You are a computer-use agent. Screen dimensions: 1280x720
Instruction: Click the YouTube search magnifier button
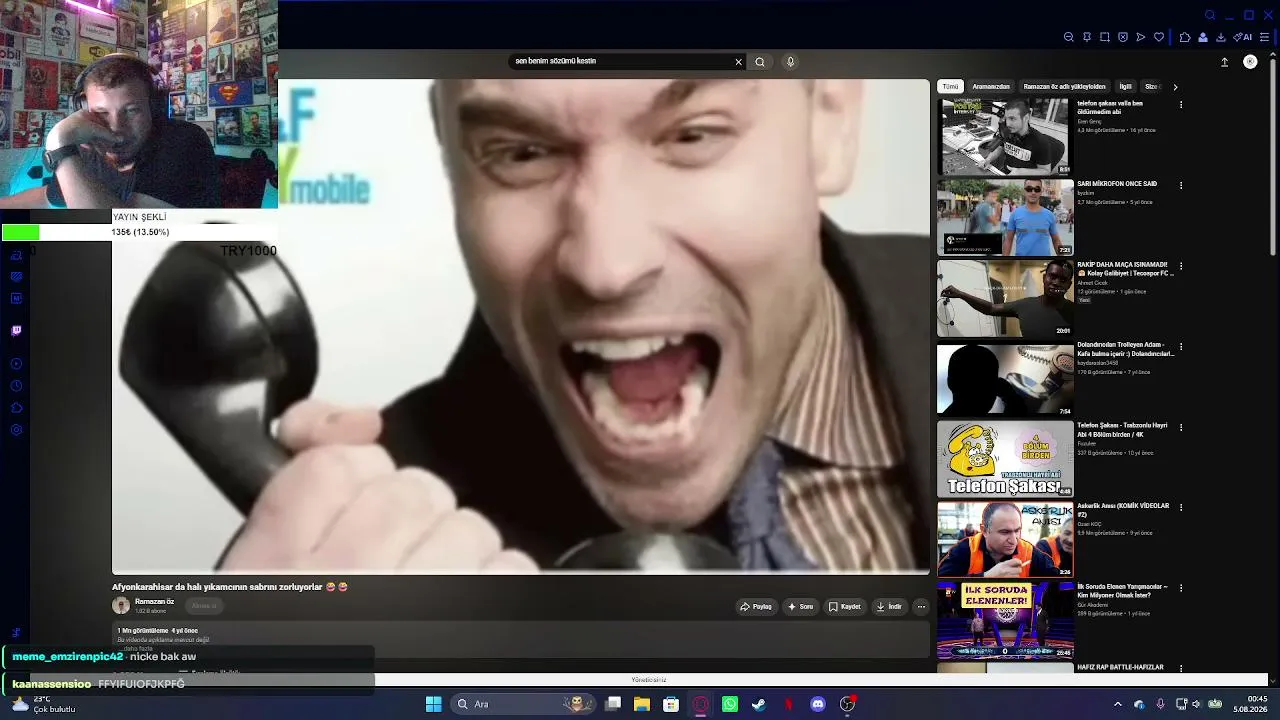[x=760, y=62]
